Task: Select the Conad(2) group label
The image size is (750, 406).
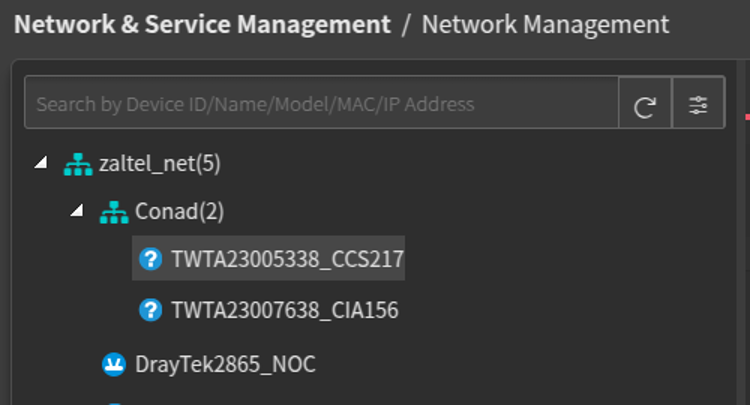Action: (179, 211)
